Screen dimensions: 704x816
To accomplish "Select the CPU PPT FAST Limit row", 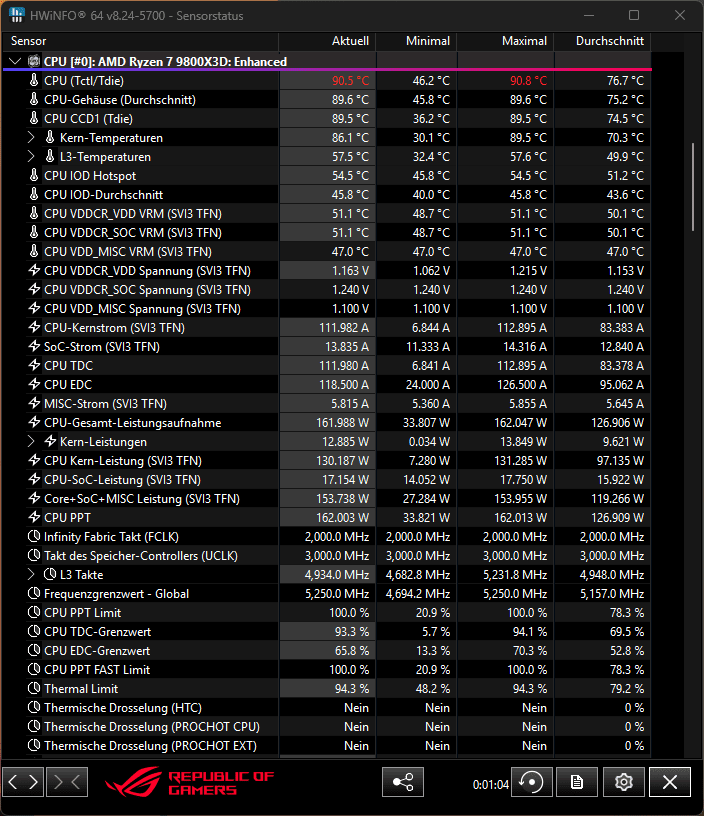I will pyautogui.click(x=327, y=669).
